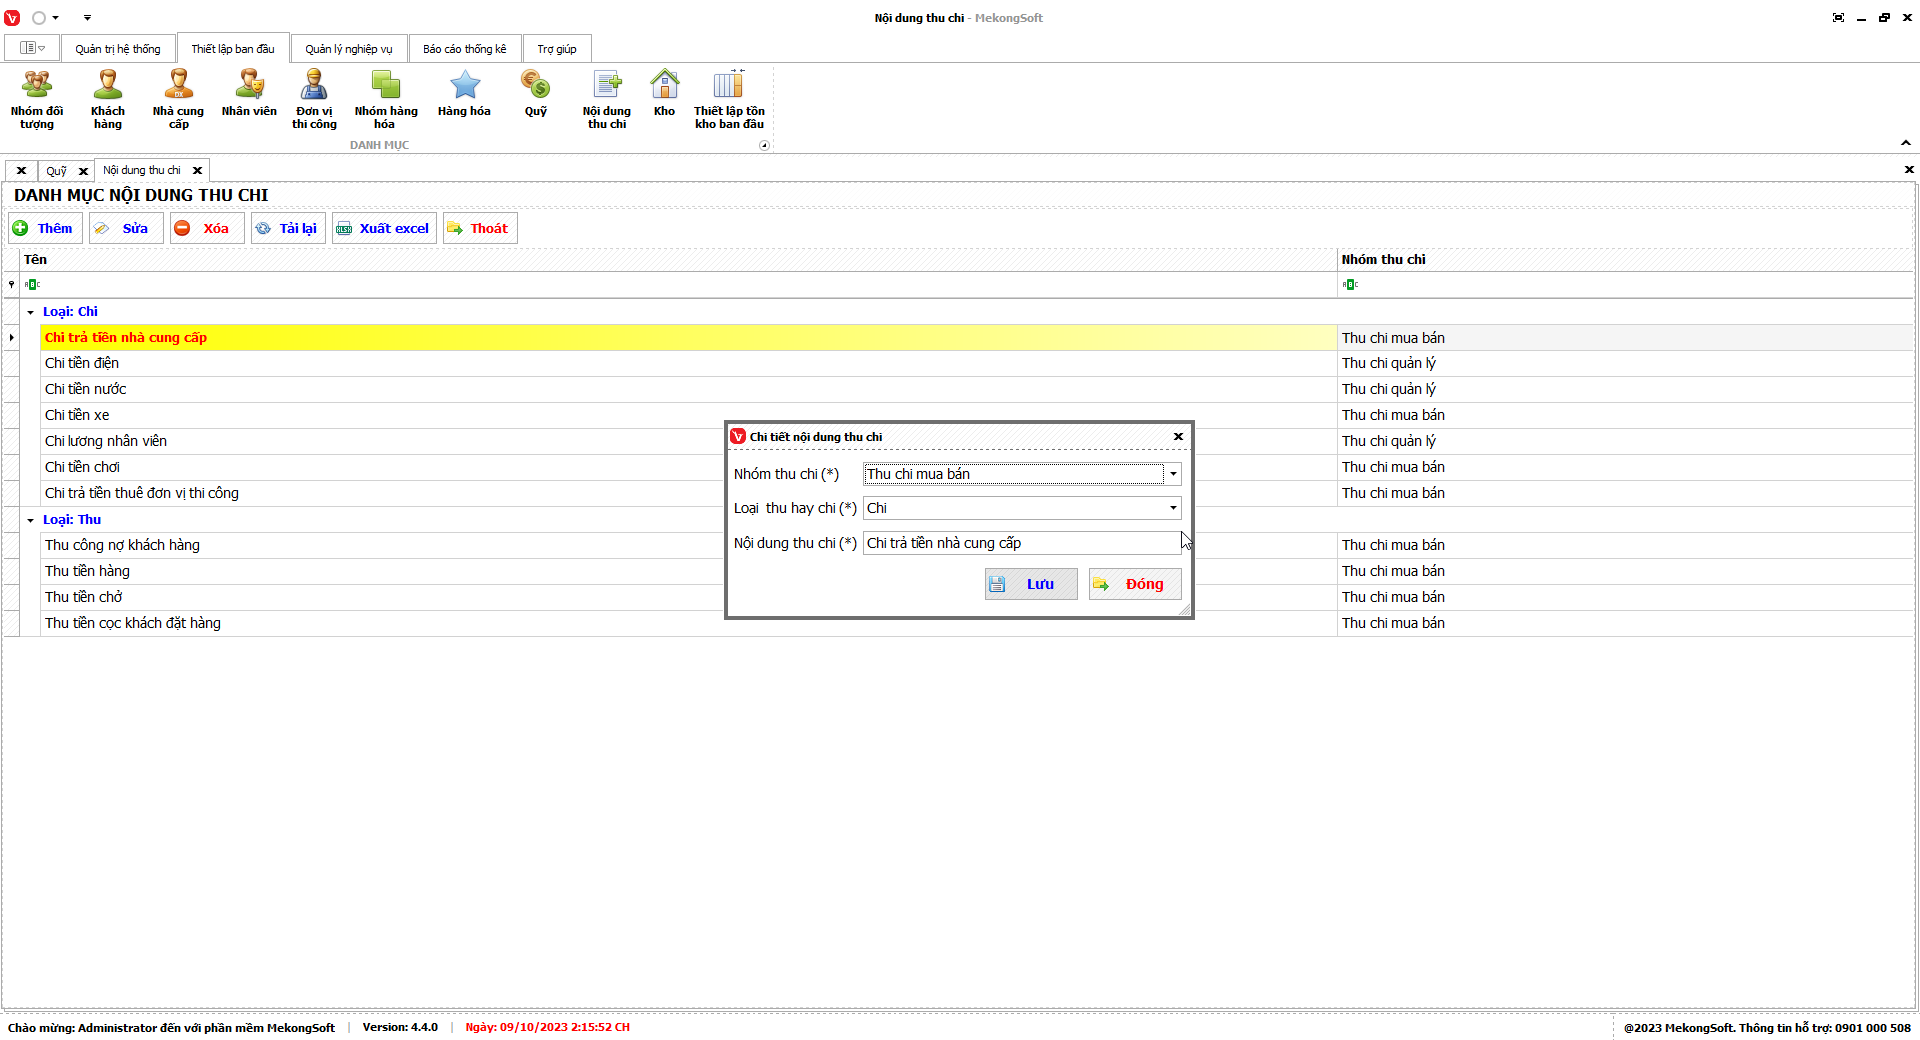This screenshot has width=1920, height=1040.
Task: Click the round quick access button
Action: (x=39, y=18)
